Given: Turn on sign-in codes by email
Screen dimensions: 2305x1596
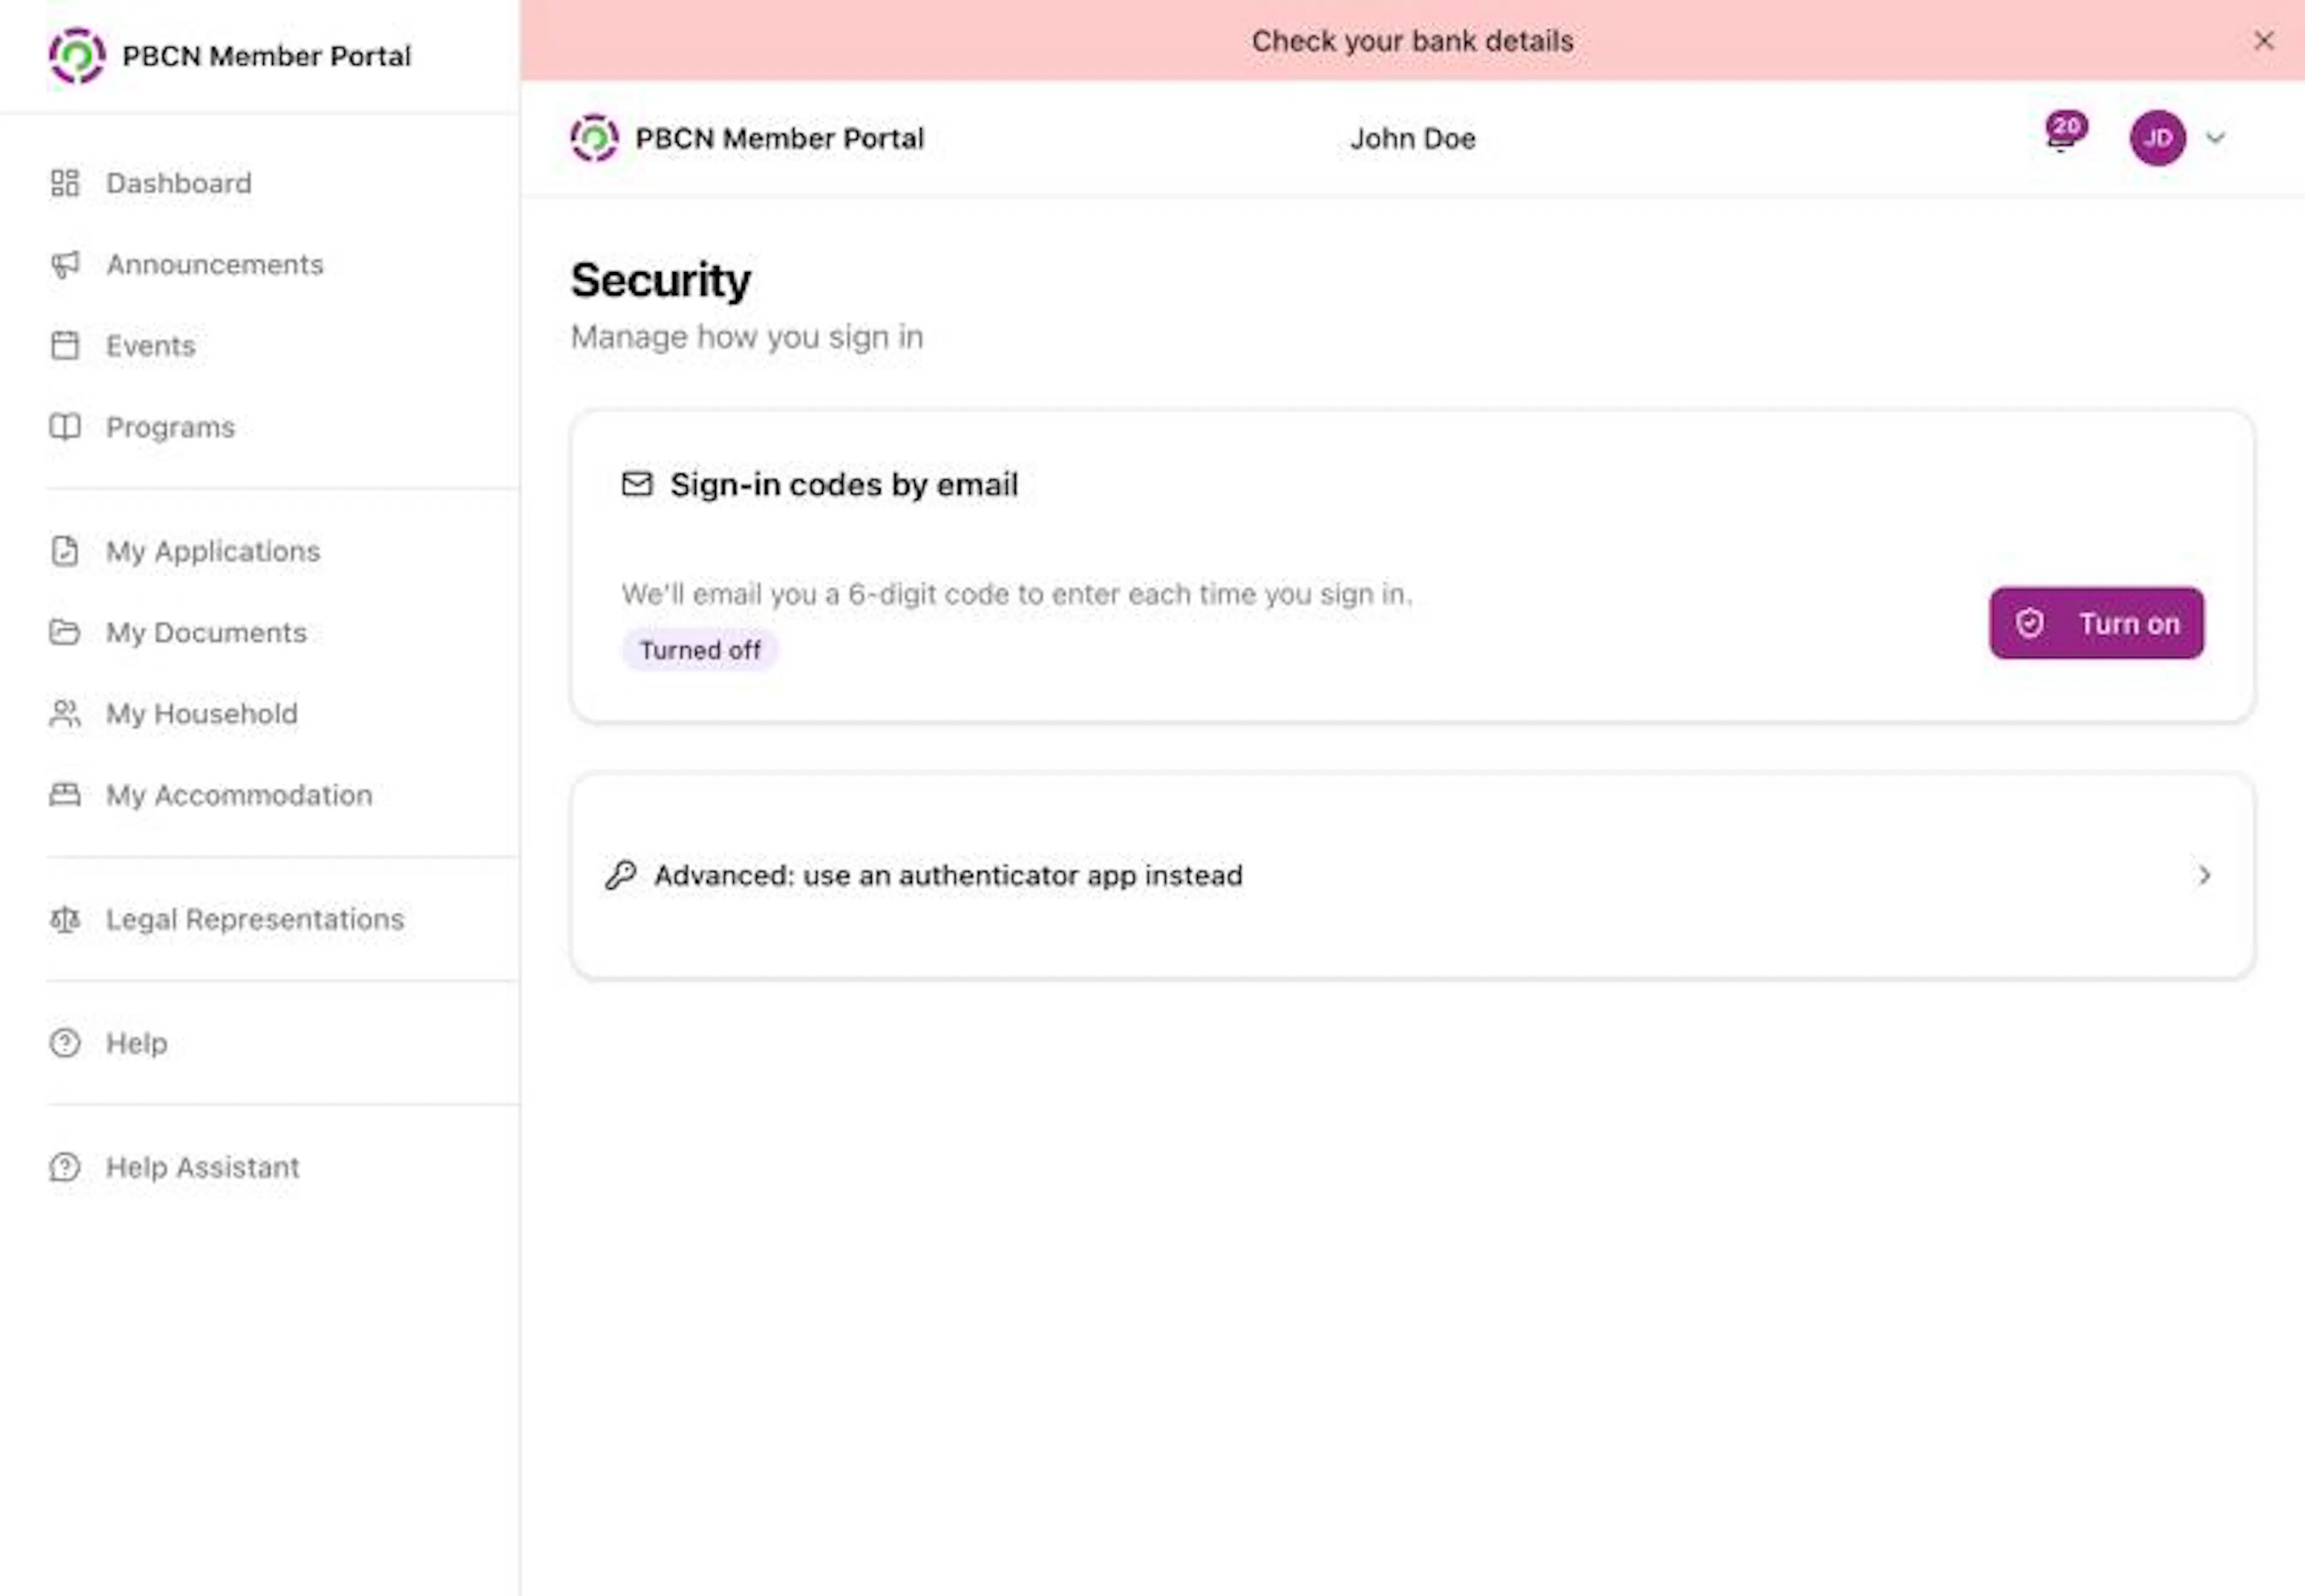Looking at the screenshot, I should coord(2096,623).
